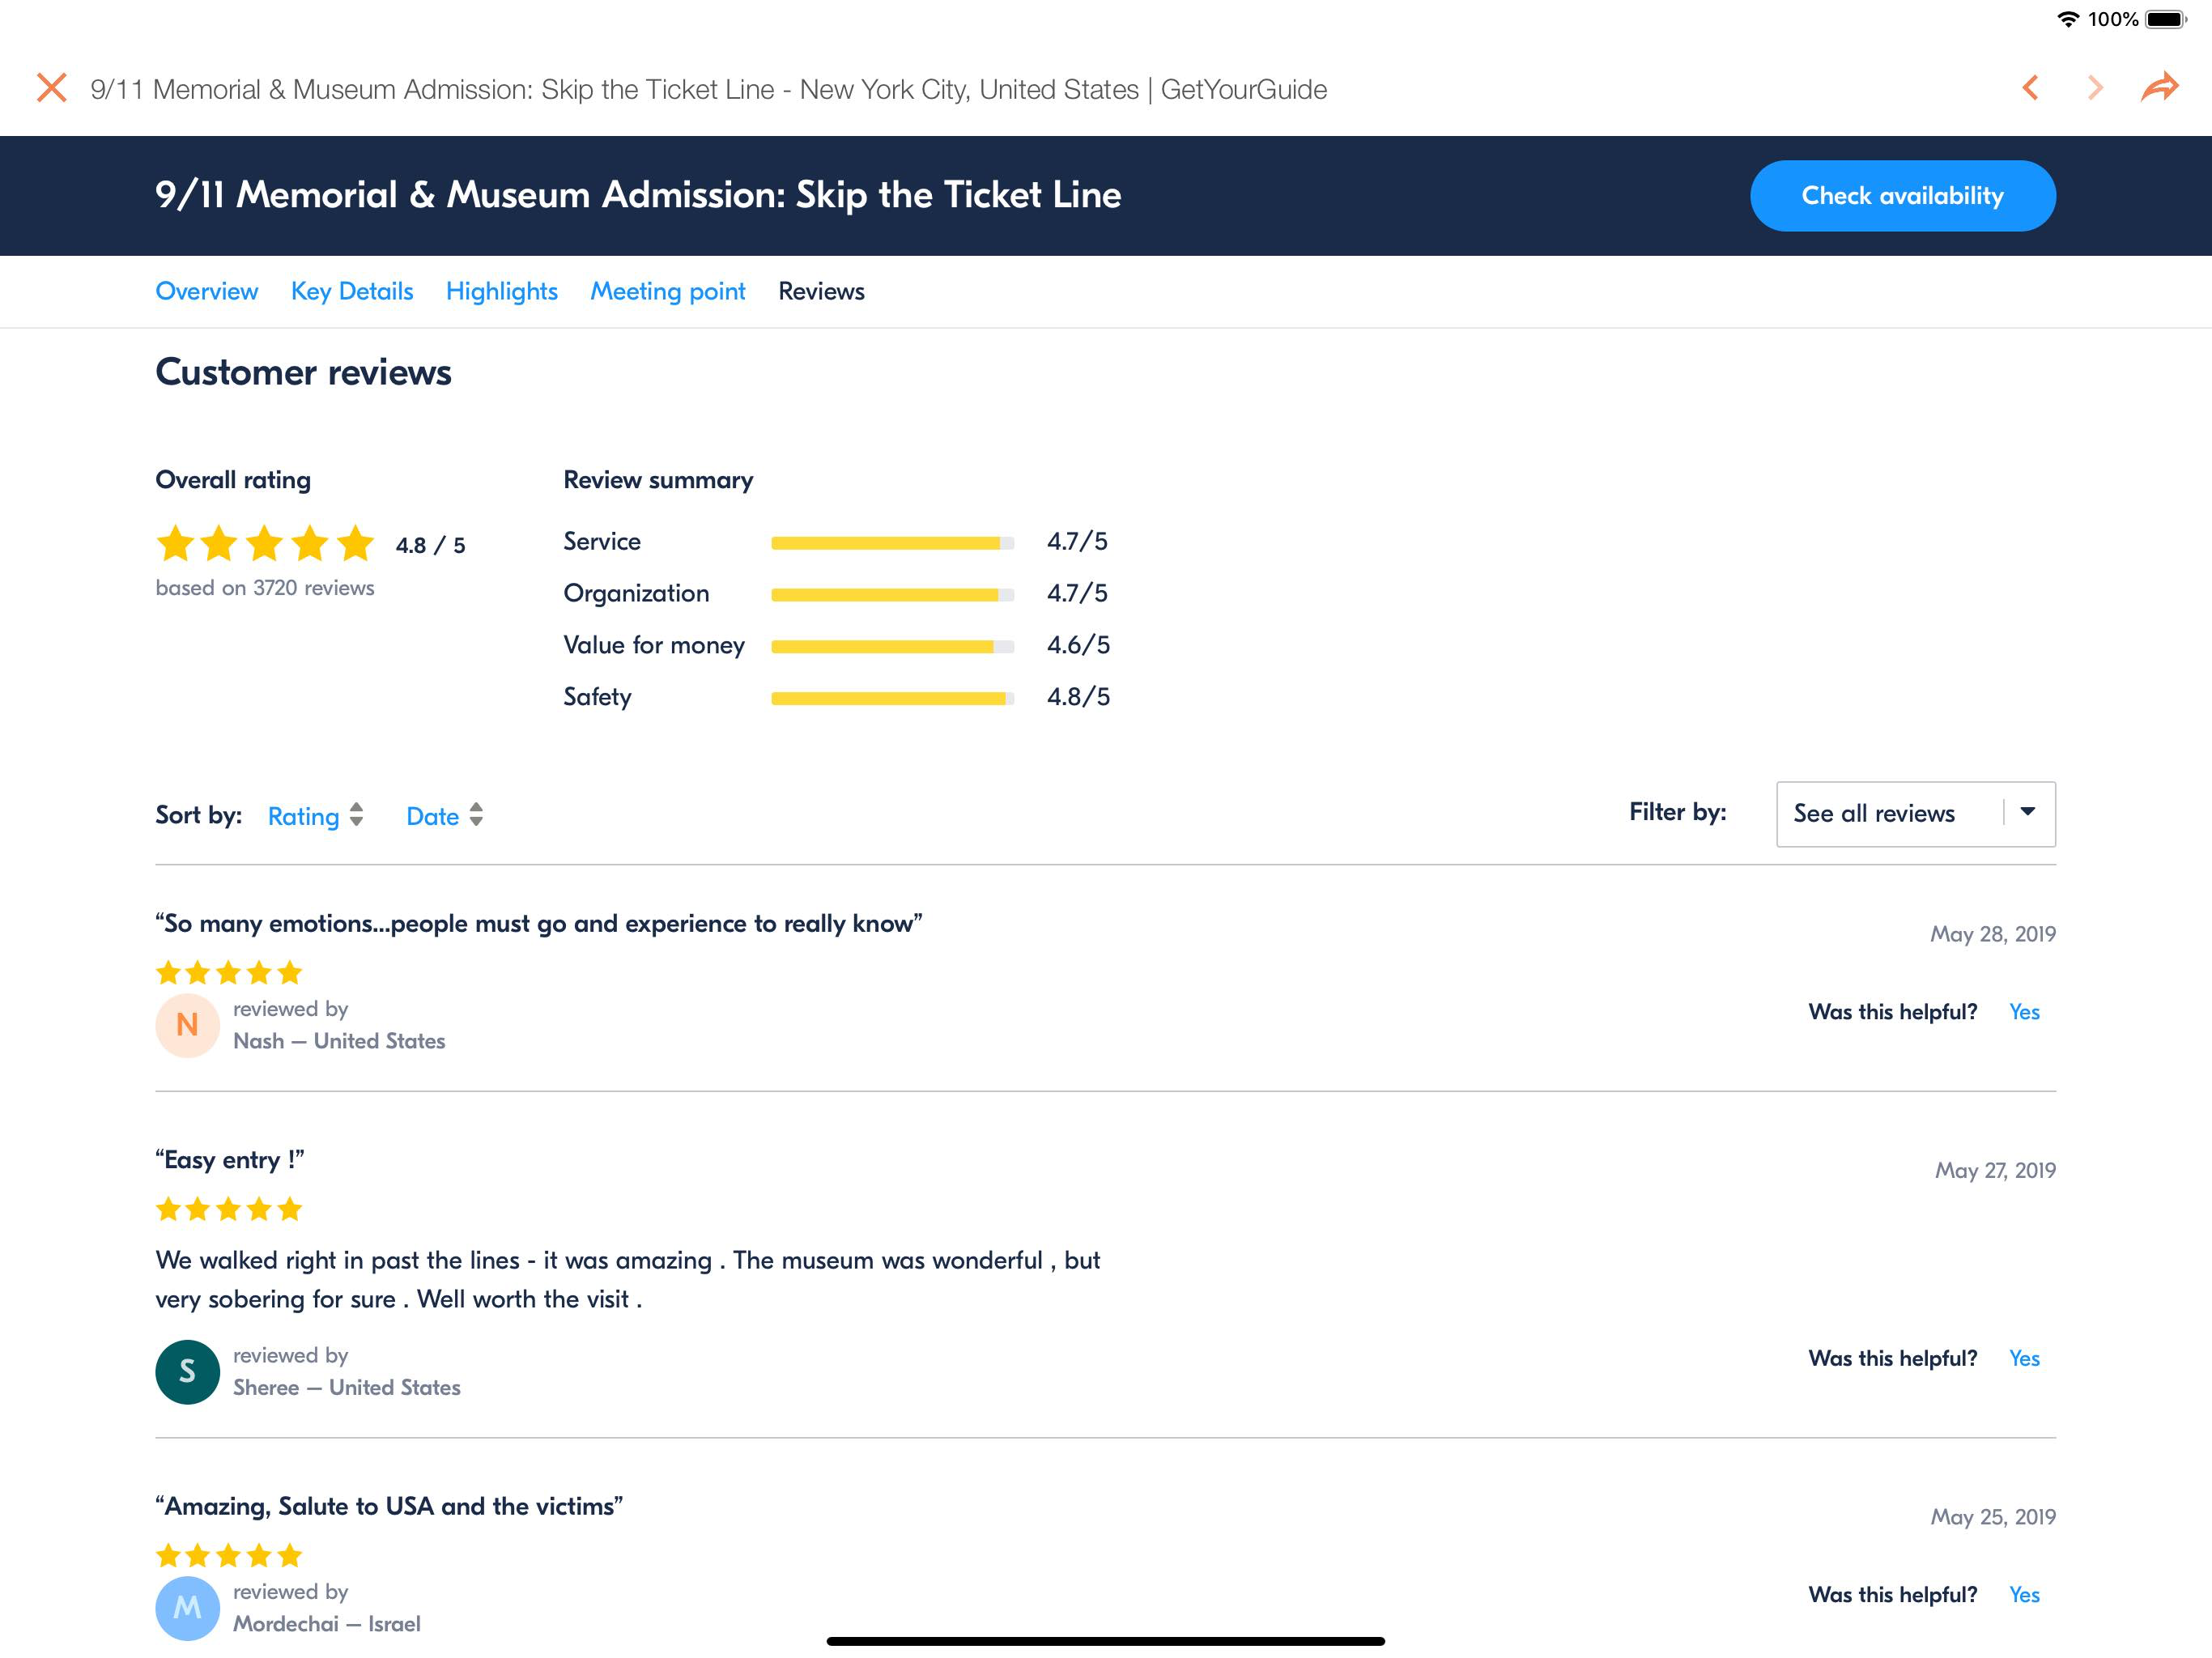
Task: Go forward using the right chevron
Action: click(2095, 88)
